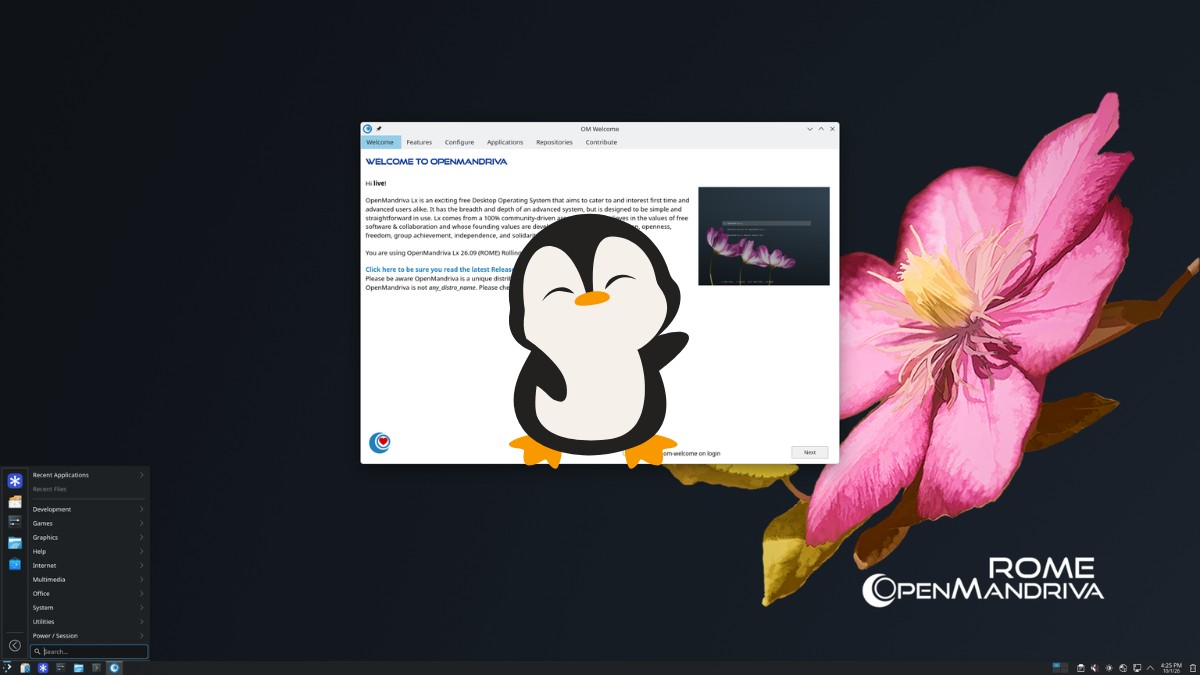Image resolution: width=1200 pixels, height=675 pixels.
Task: Open the System Settings favorite with slider icon in the launcher
Action: [x=15, y=522]
